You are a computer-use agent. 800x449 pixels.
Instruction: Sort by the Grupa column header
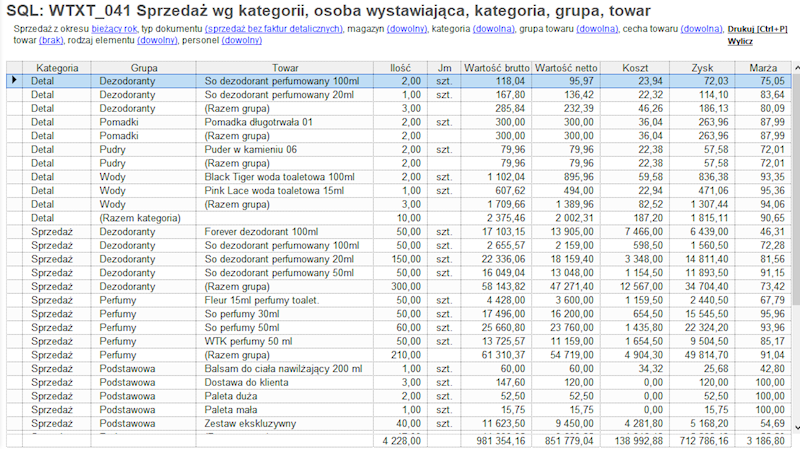(x=144, y=68)
